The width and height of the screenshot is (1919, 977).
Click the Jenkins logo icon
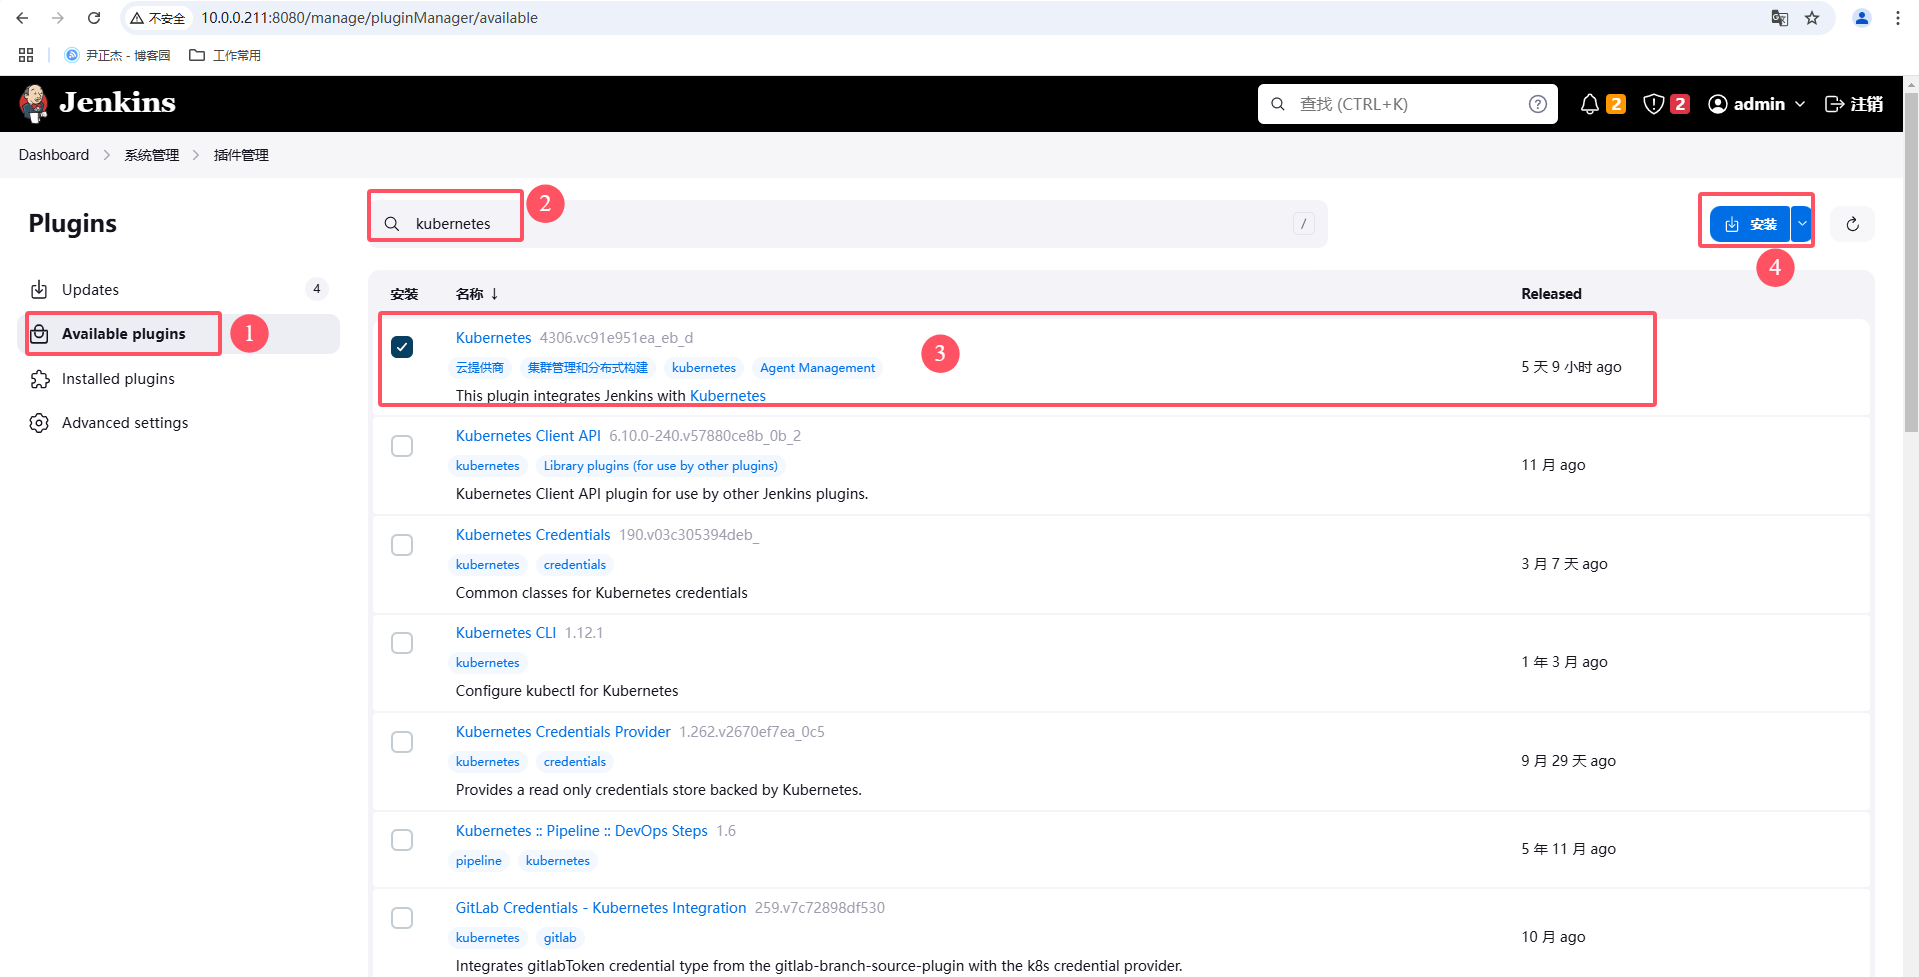(x=34, y=103)
